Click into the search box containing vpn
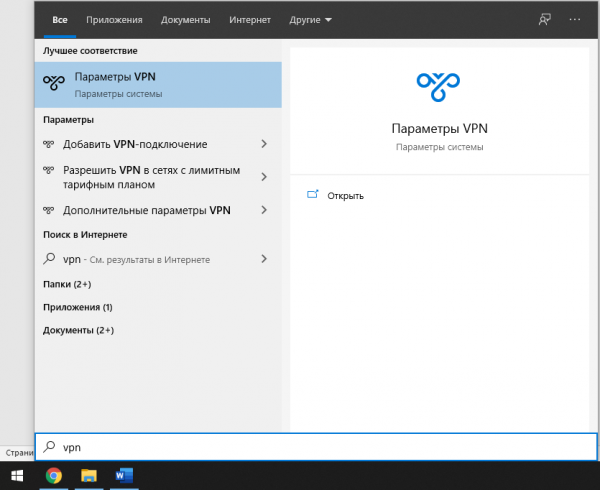 pos(300,449)
